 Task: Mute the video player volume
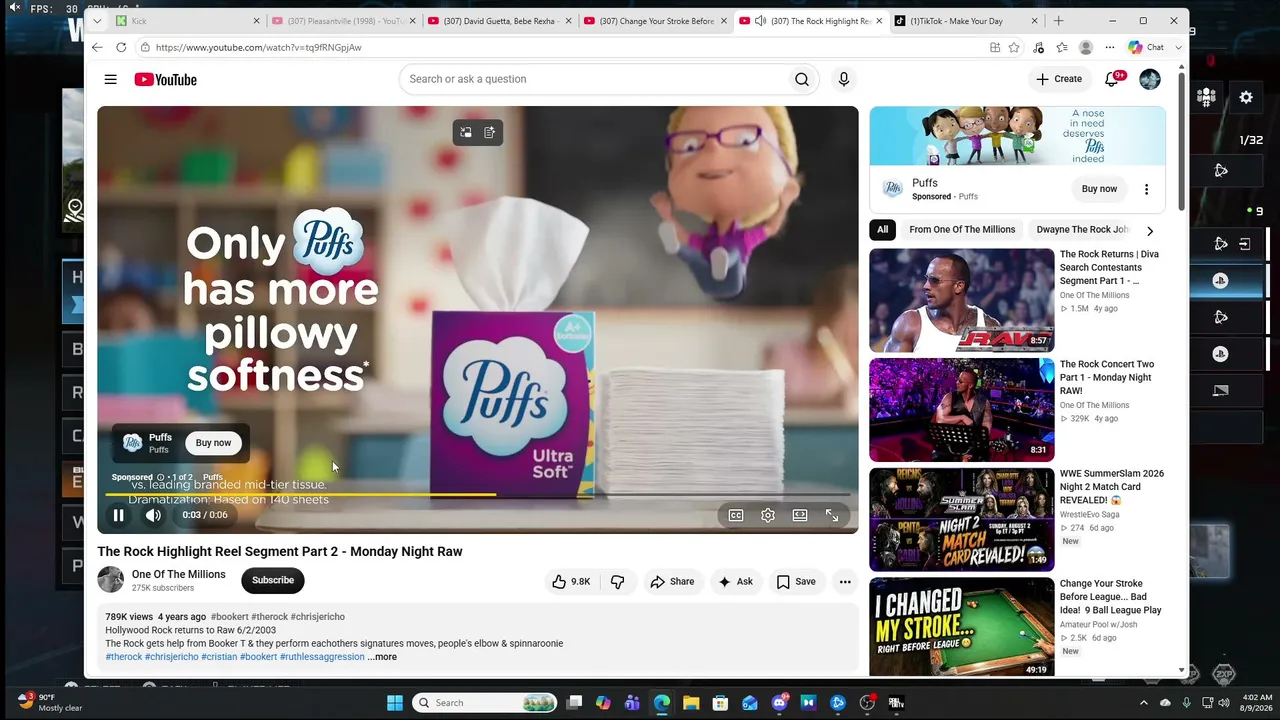point(153,515)
